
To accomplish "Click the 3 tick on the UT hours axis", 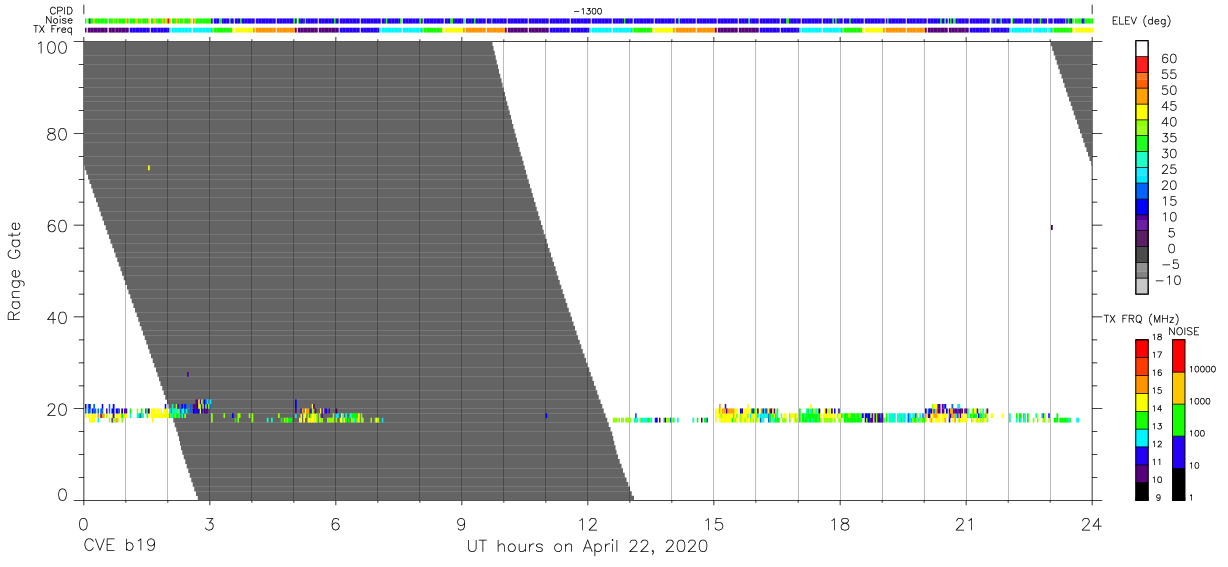I will (209, 525).
